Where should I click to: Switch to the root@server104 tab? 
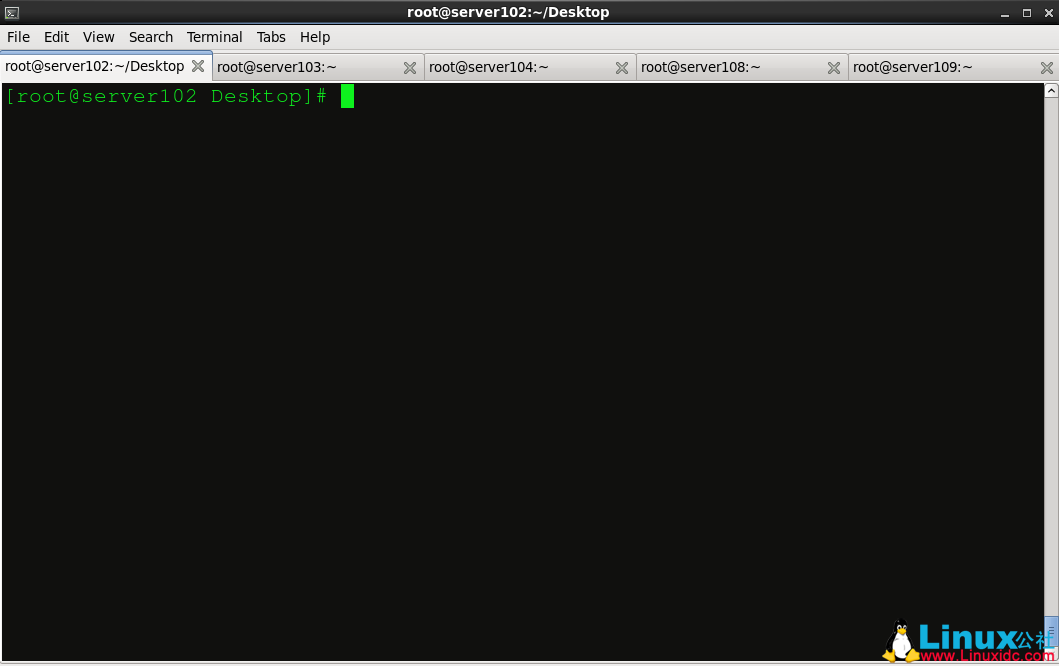(510, 68)
